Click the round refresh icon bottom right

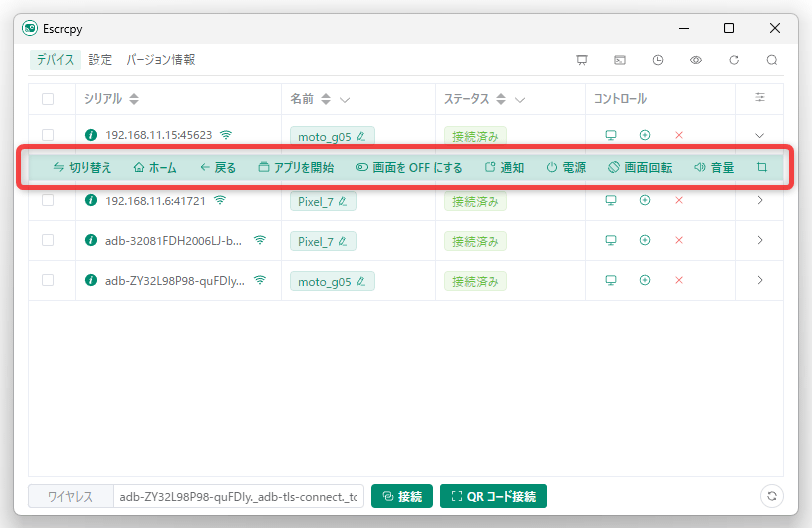tap(771, 496)
